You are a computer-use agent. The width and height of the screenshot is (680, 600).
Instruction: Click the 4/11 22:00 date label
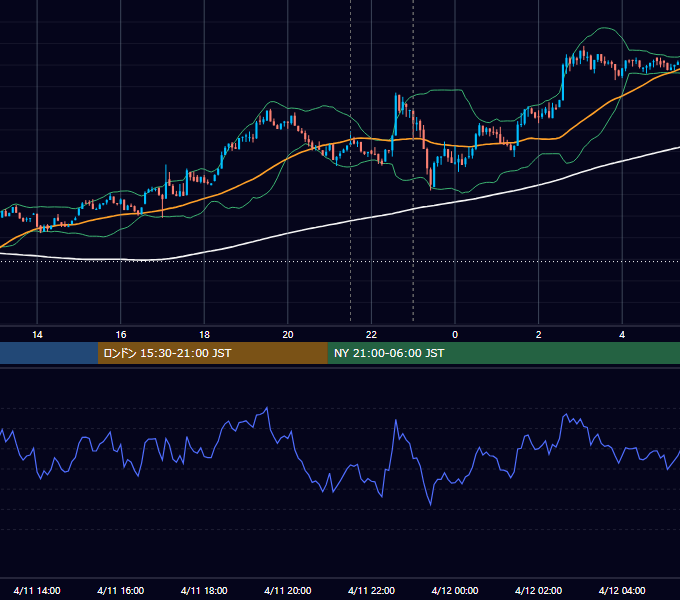pos(371,590)
